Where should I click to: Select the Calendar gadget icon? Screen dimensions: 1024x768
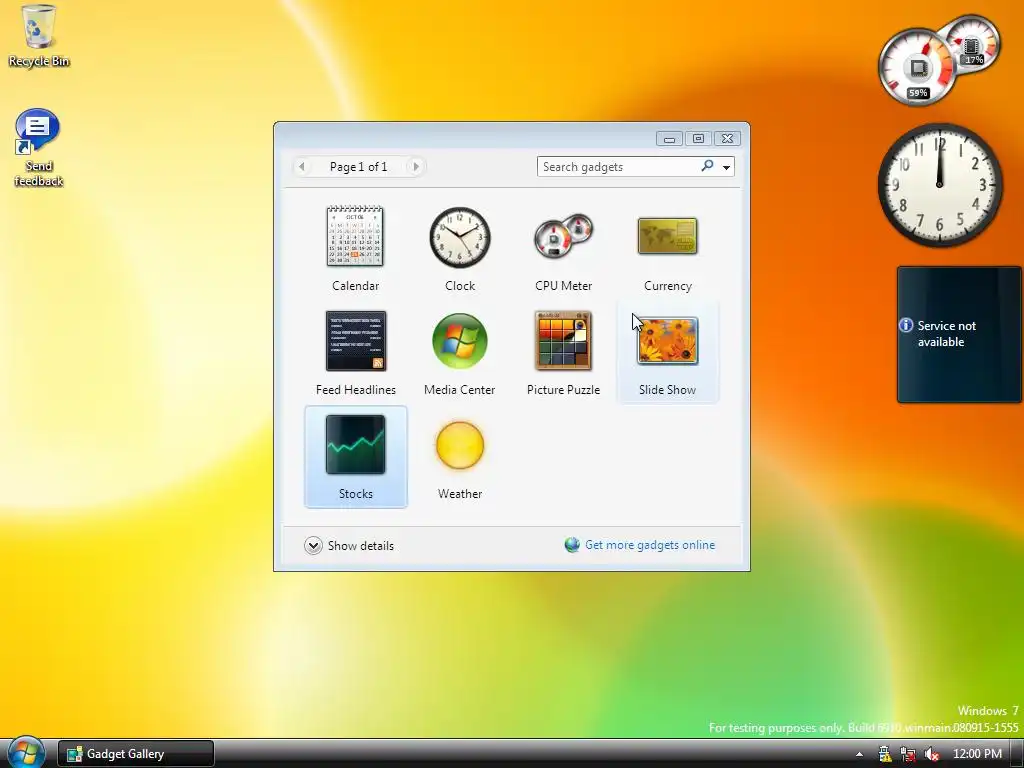pyautogui.click(x=355, y=236)
